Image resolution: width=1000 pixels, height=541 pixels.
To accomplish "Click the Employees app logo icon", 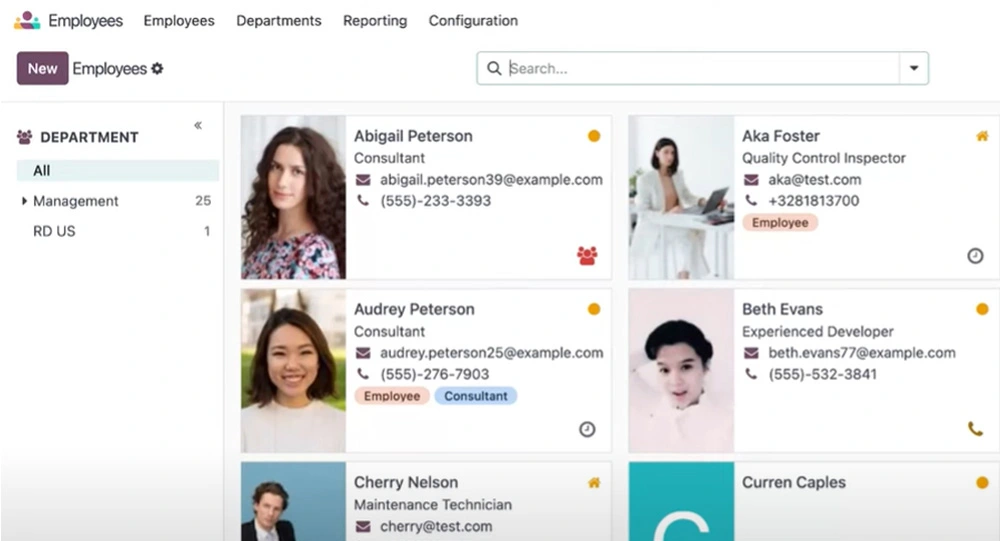I will coord(27,20).
